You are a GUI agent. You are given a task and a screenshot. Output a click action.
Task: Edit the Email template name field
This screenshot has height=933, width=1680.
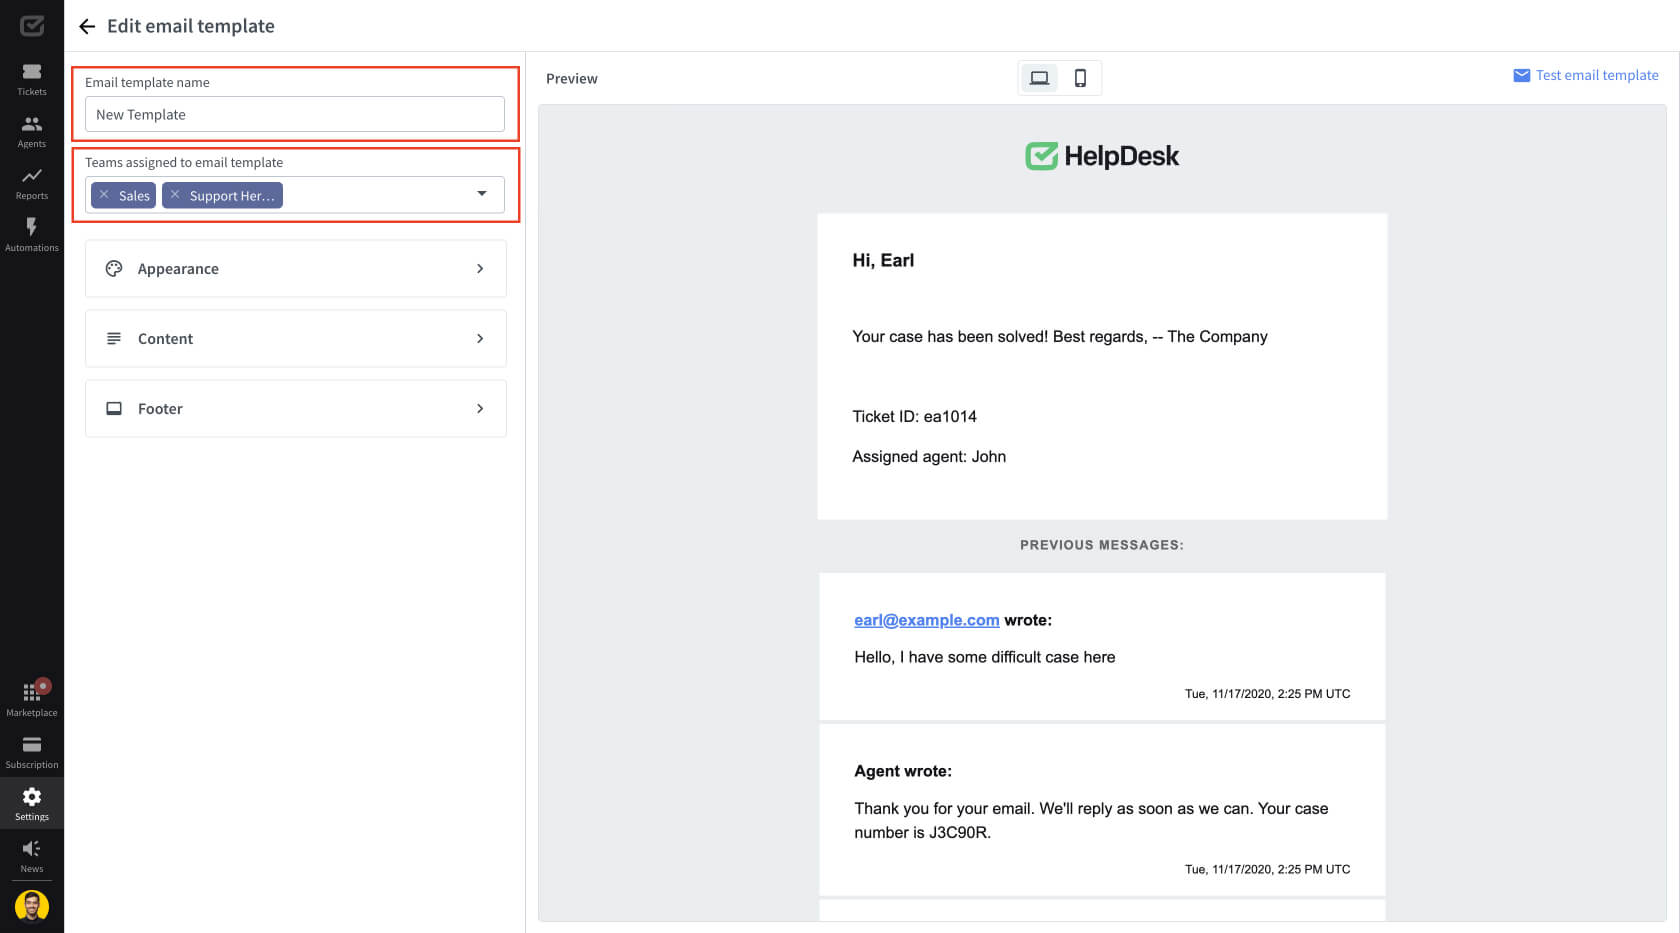click(x=295, y=114)
